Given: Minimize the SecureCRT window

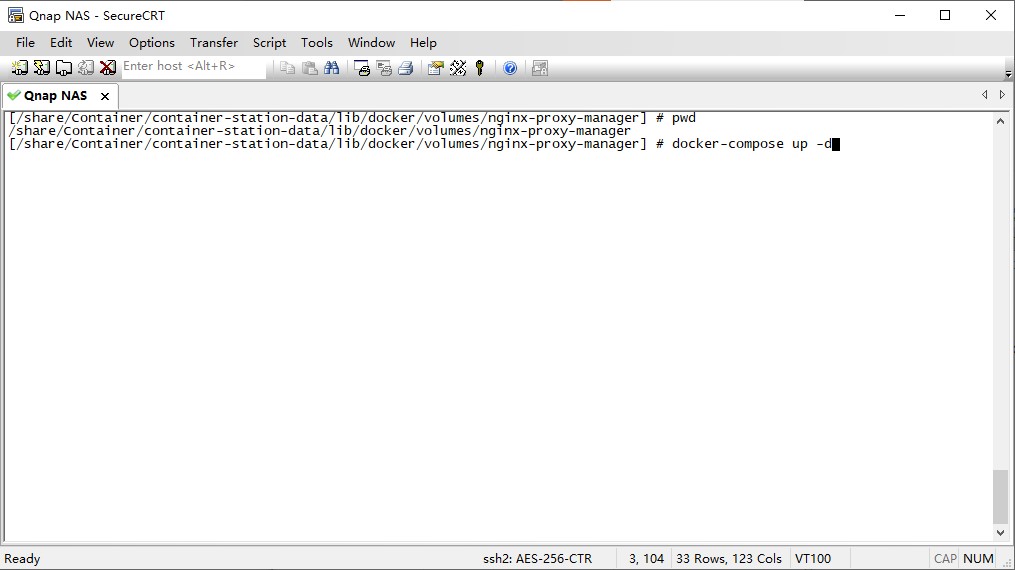Looking at the screenshot, I should click(x=900, y=15).
